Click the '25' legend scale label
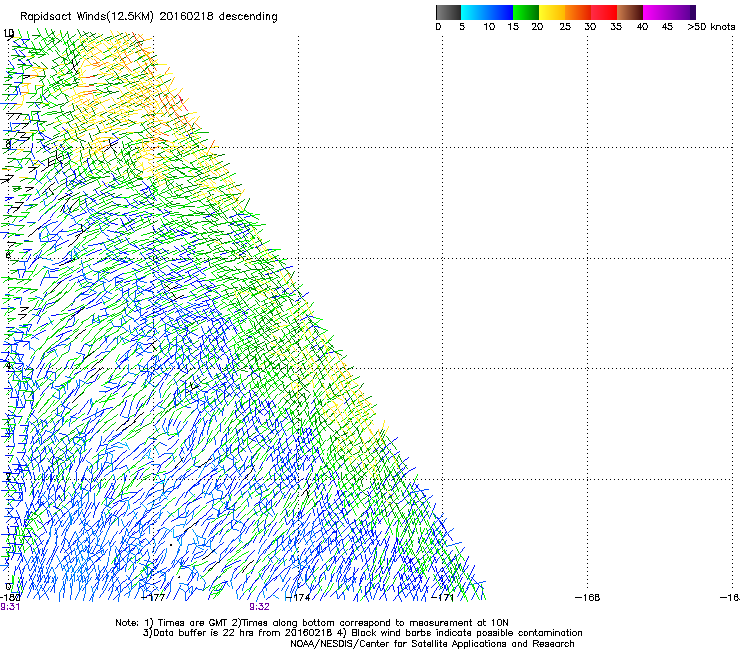 point(565,27)
